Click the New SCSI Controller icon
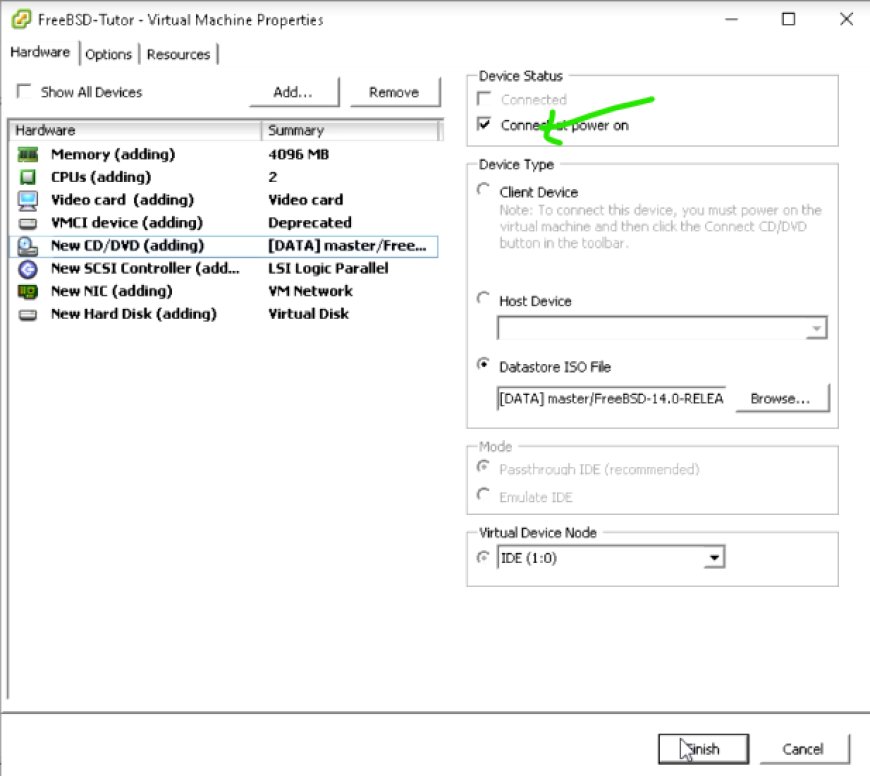This screenshot has width=870, height=776. pos(28,269)
